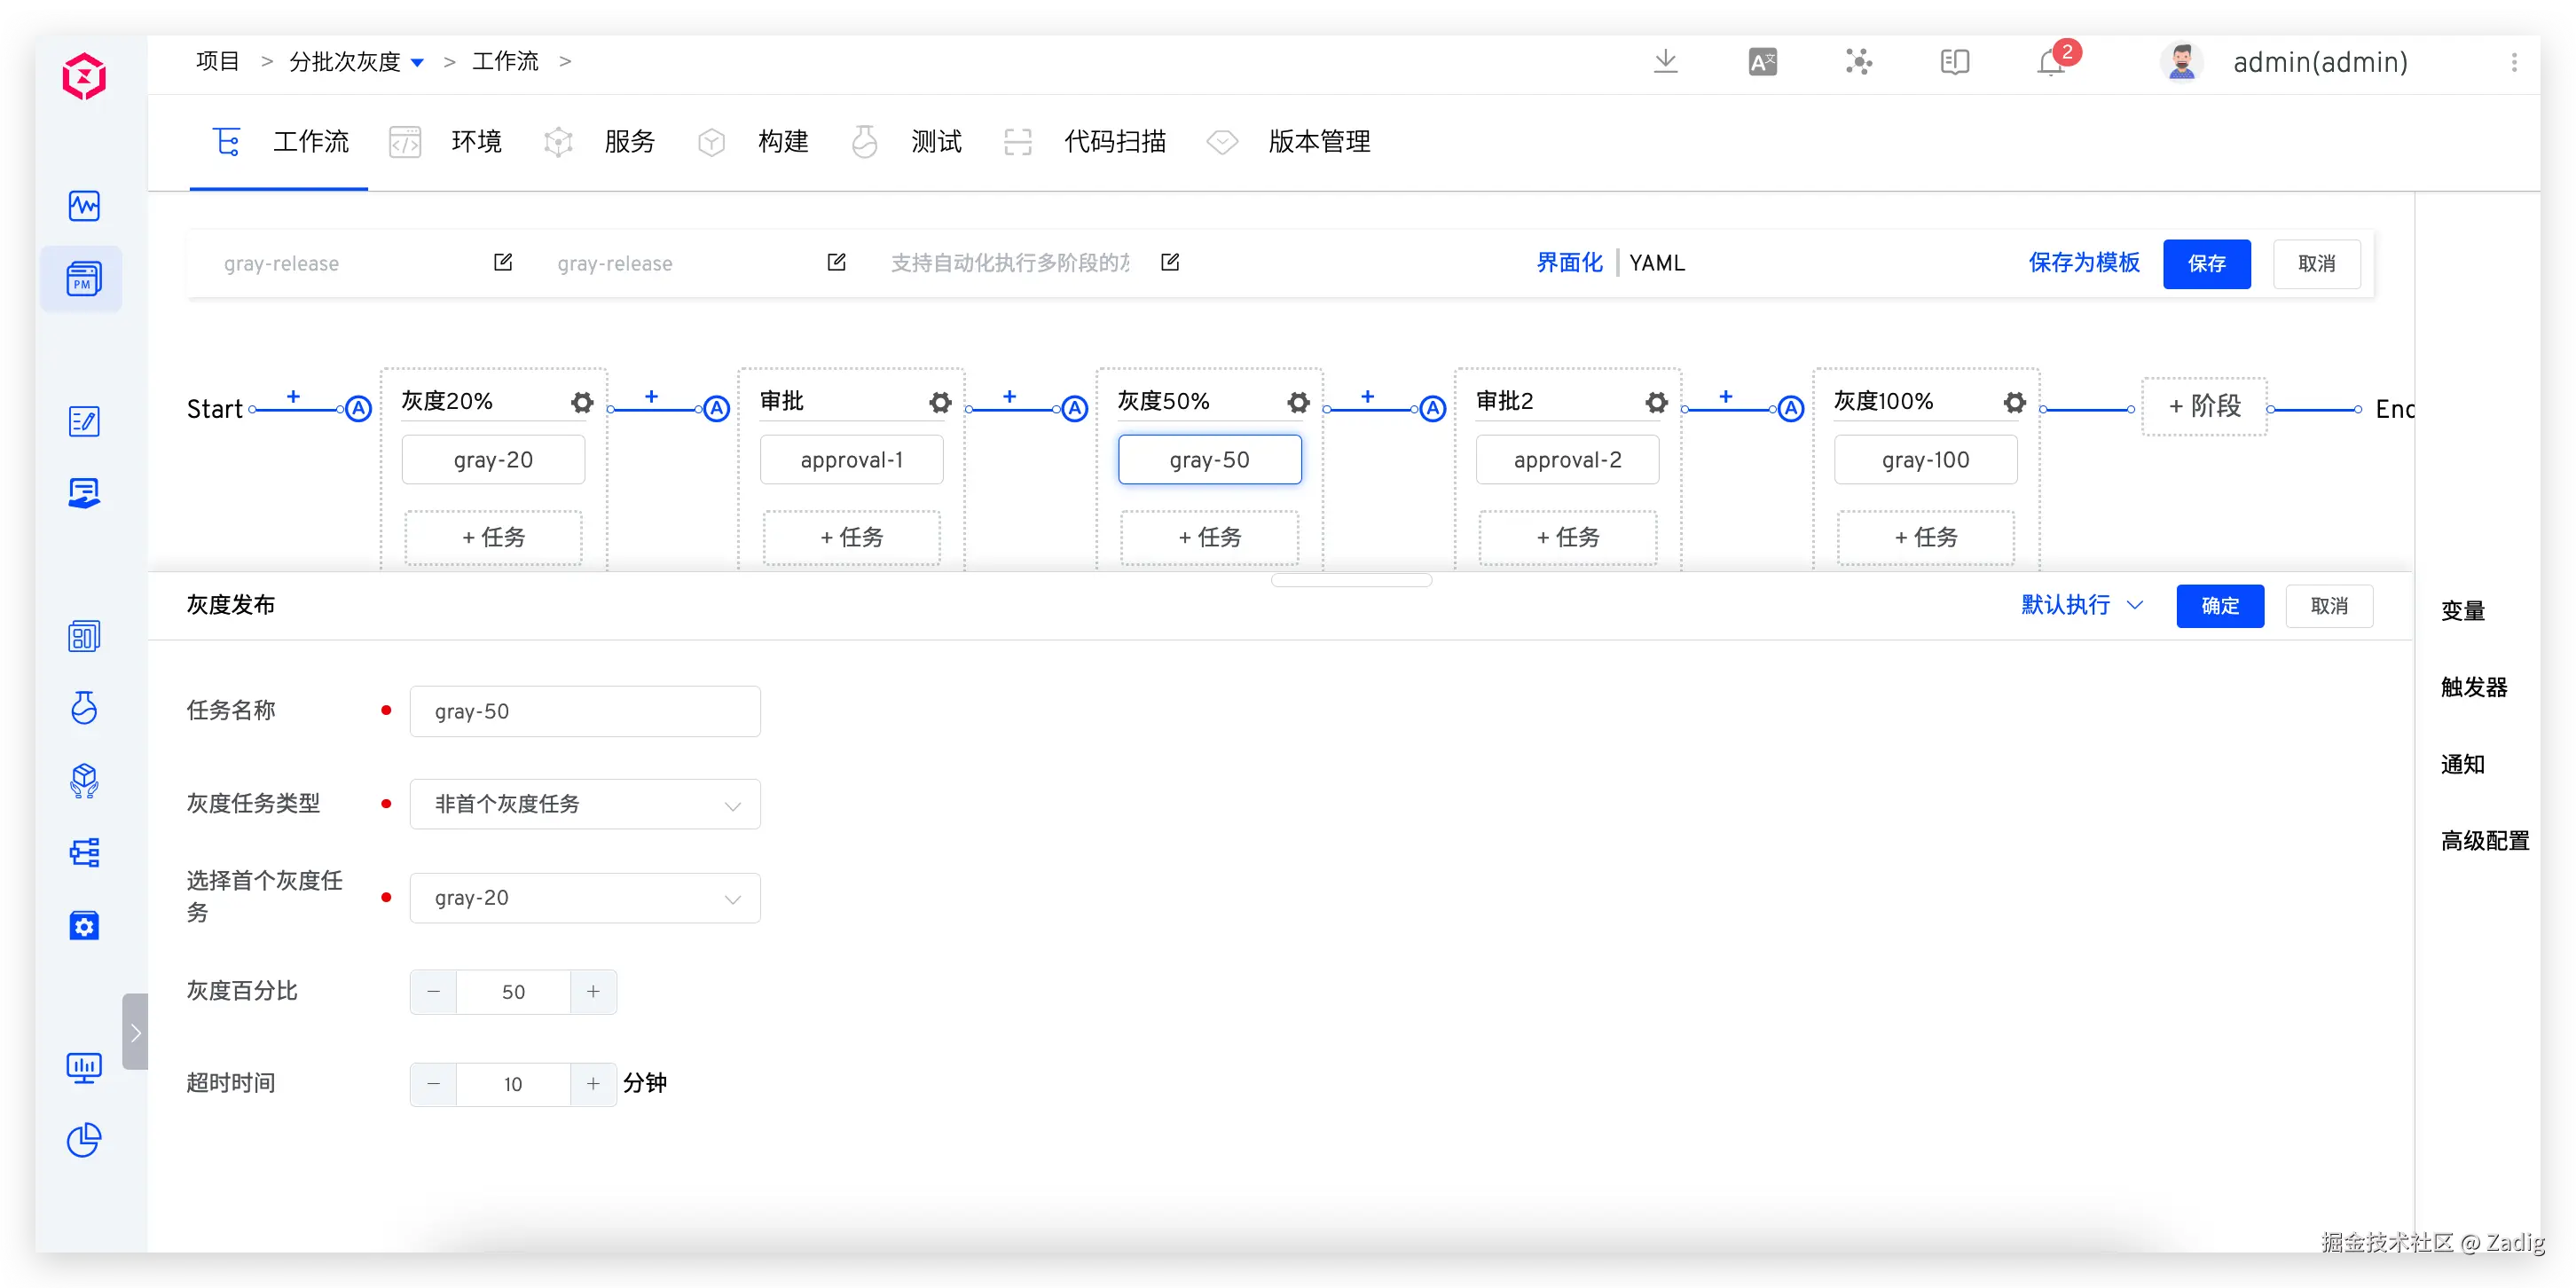Click 保存为模板 link
Screen dimensions: 2576x1288
[2083, 263]
